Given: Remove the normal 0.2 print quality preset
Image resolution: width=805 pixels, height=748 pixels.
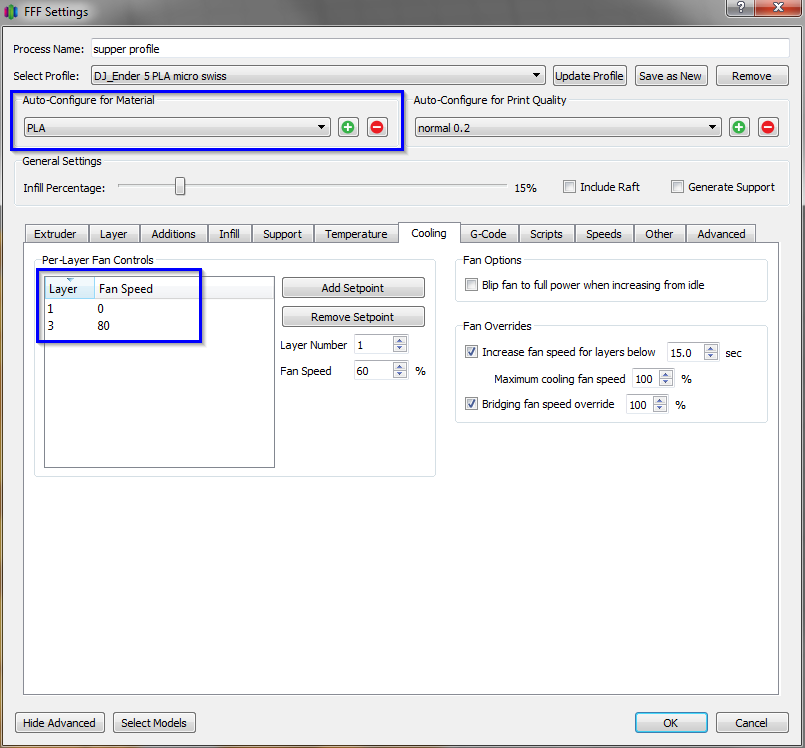Looking at the screenshot, I should [x=768, y=127].
